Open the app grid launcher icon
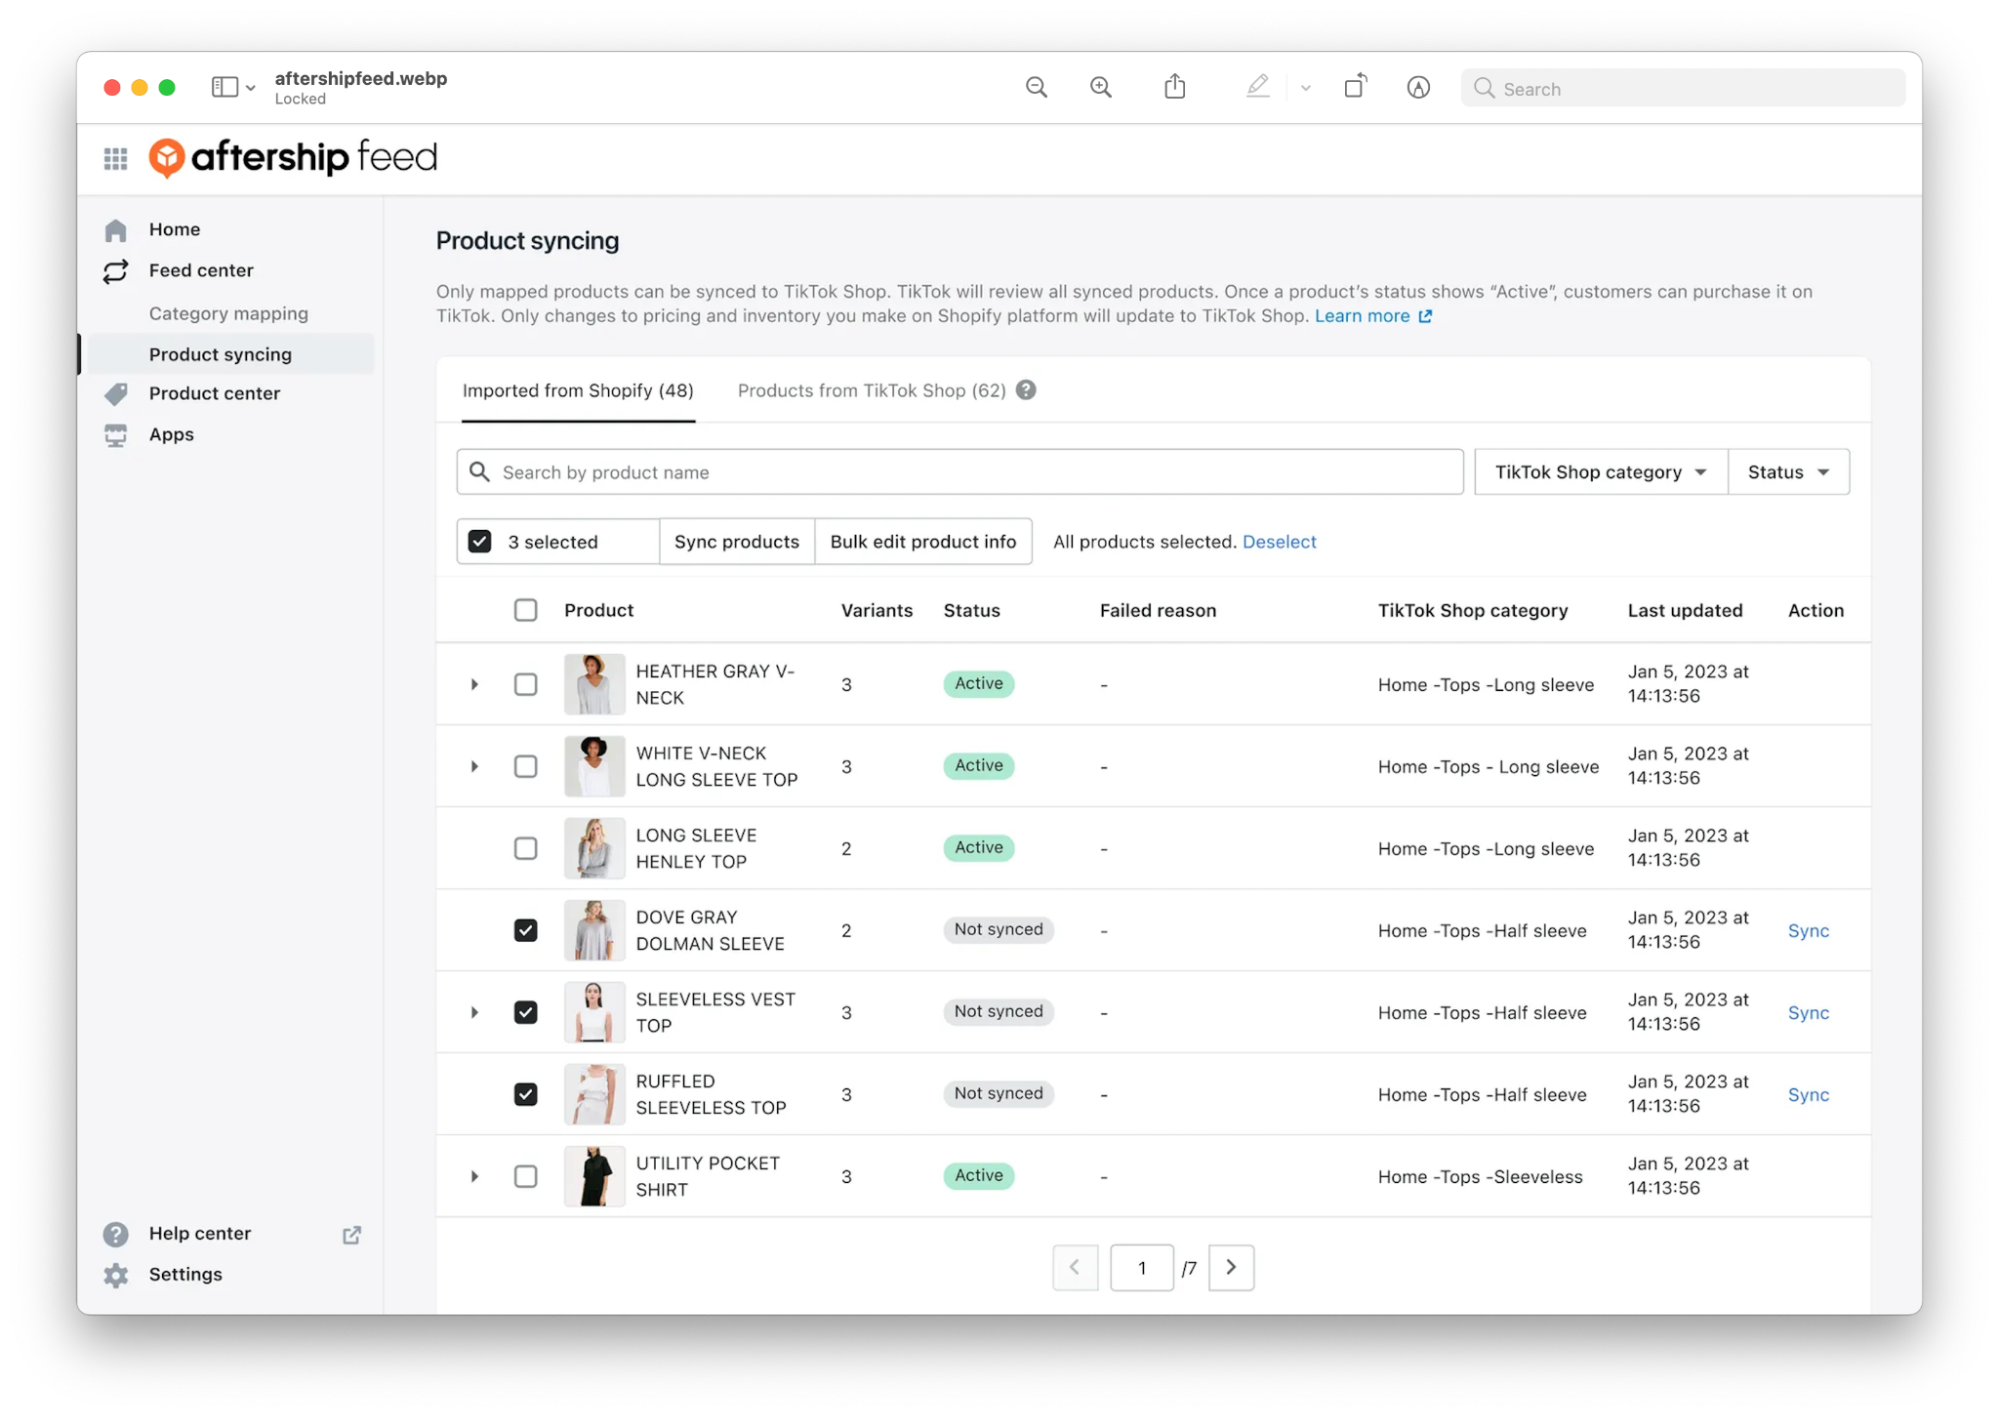This screenshot has width=1999, height=1417. [116, 158]
